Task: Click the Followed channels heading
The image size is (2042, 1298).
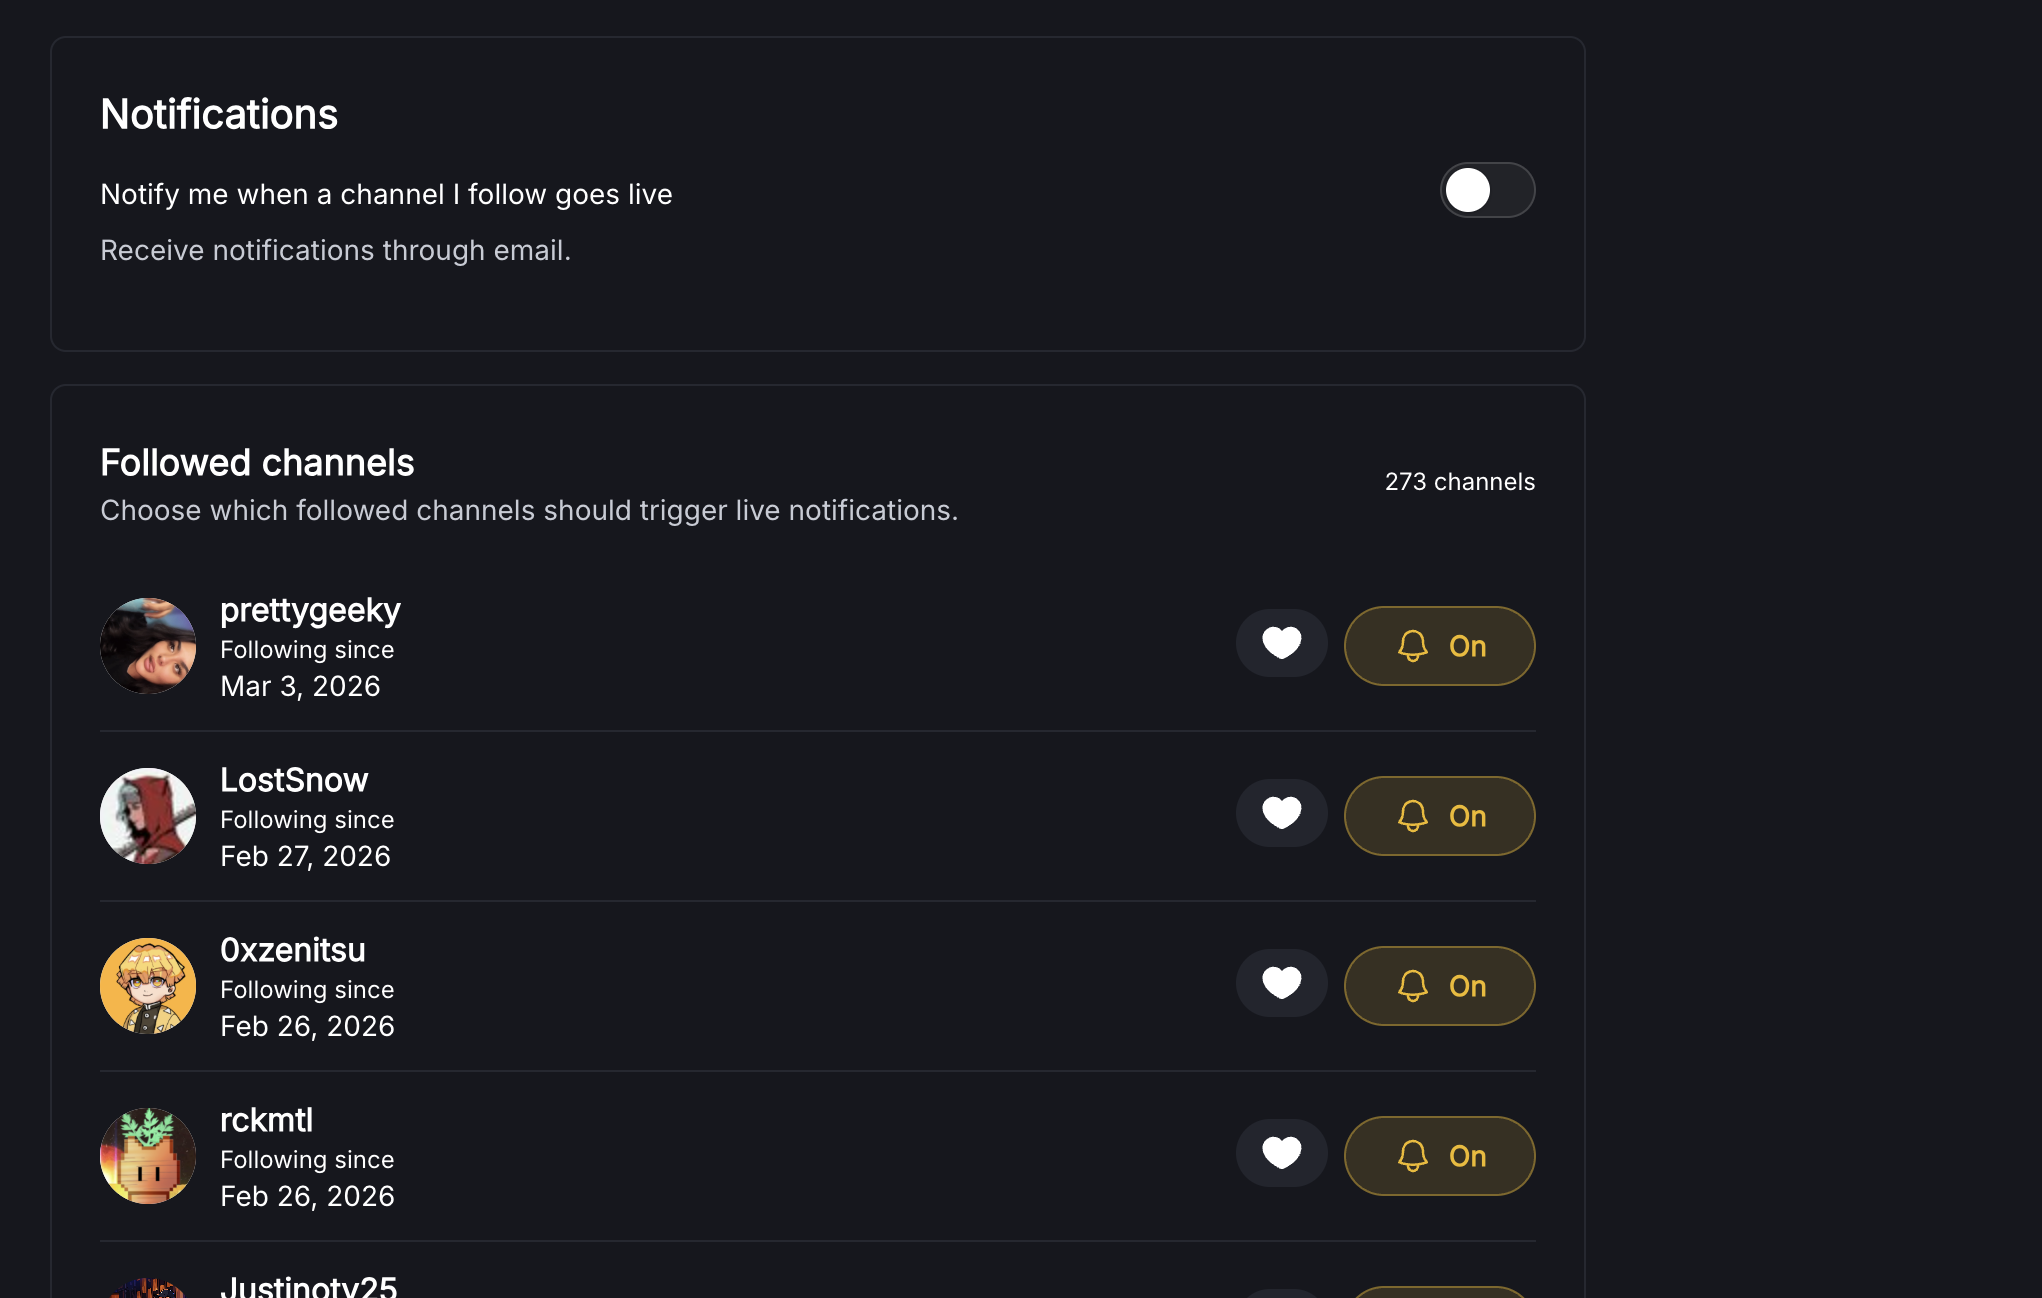Action: tap(257, 463)
